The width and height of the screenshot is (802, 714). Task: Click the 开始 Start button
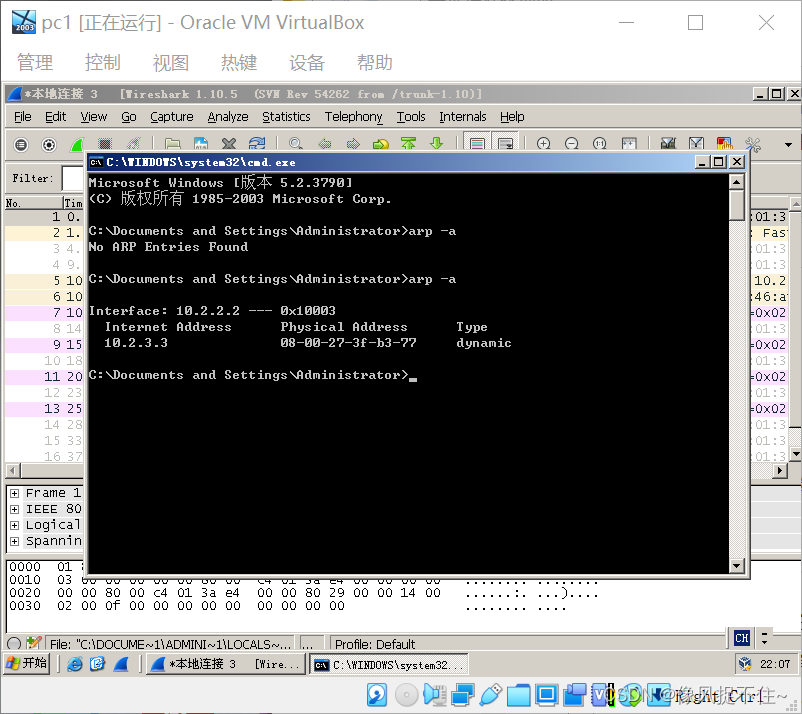tap(27, 664)
